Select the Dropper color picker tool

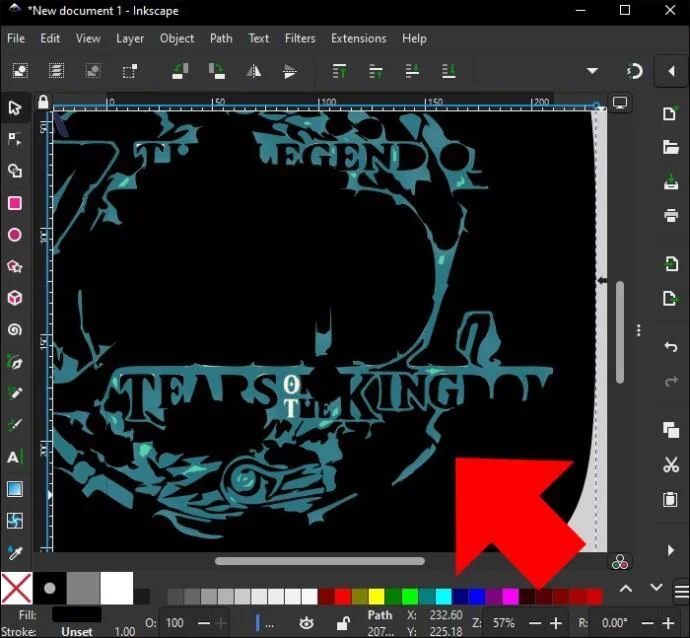click(15, 553)
